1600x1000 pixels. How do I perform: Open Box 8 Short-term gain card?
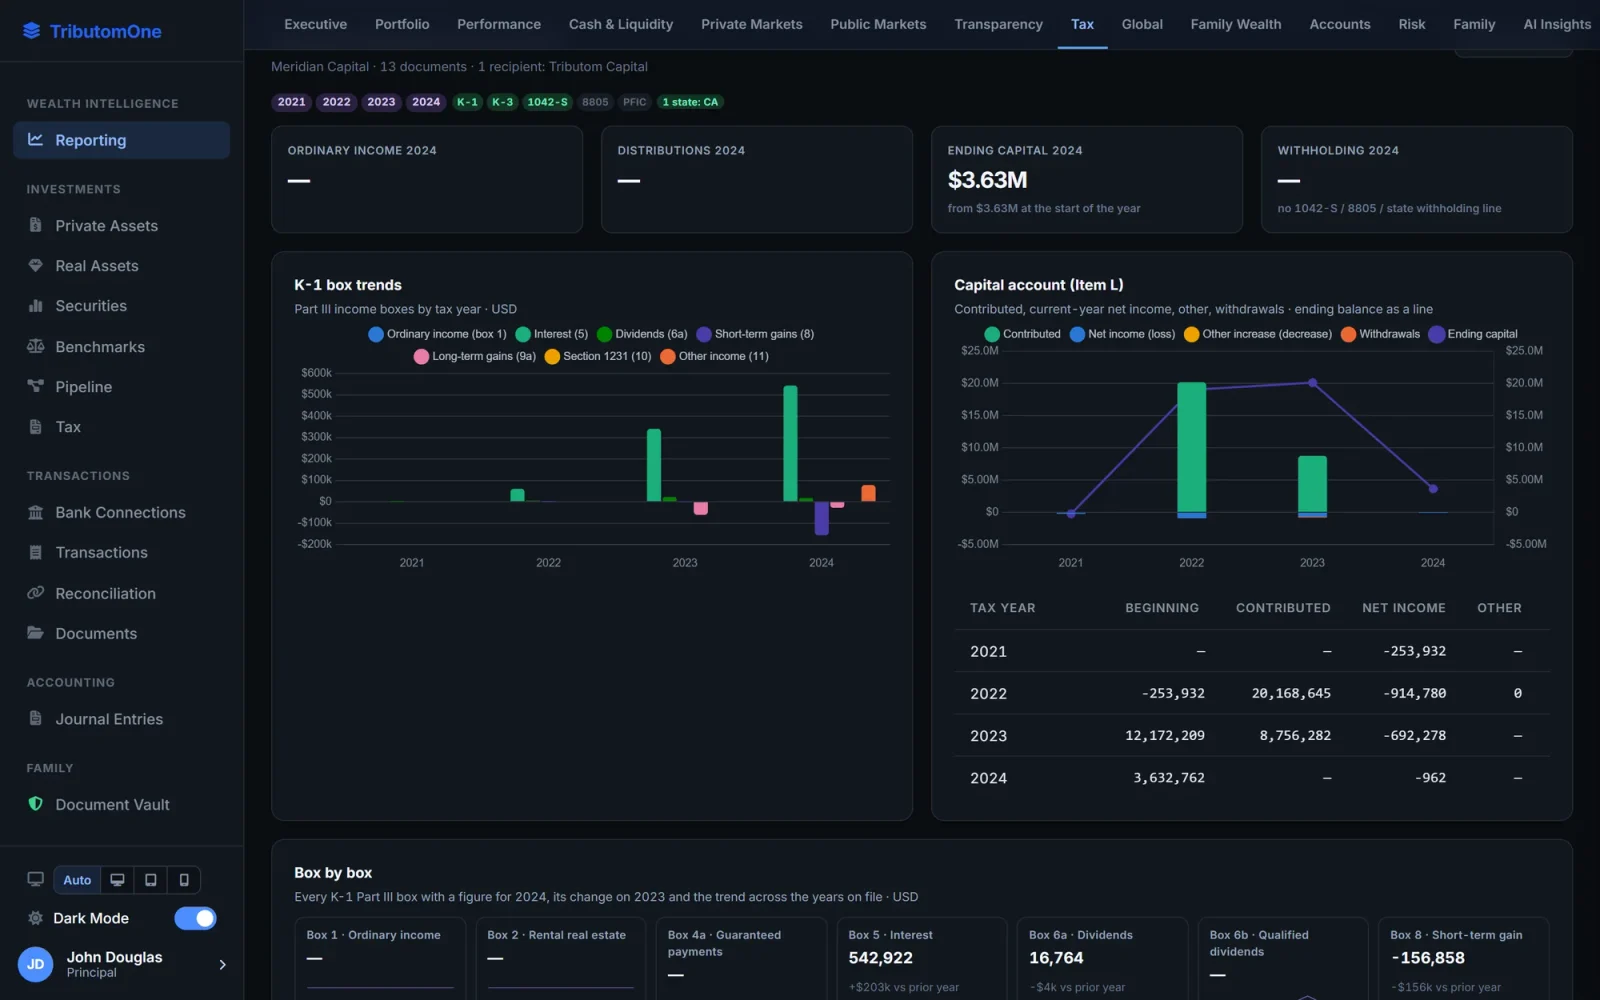(1463, 958)
